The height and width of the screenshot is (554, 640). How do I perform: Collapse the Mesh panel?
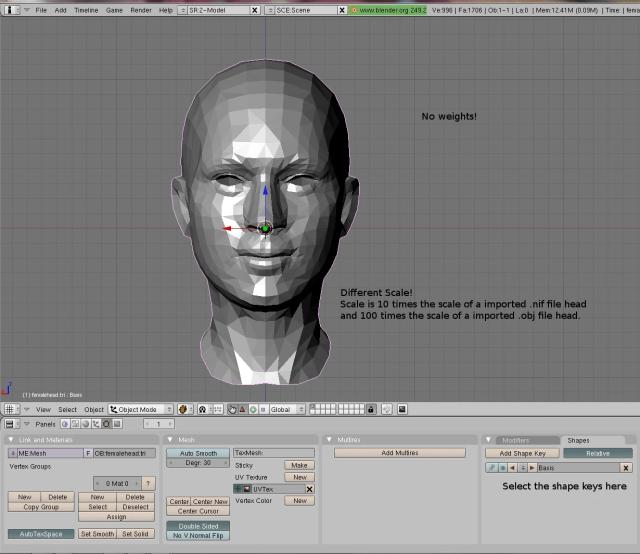(170, 440)
